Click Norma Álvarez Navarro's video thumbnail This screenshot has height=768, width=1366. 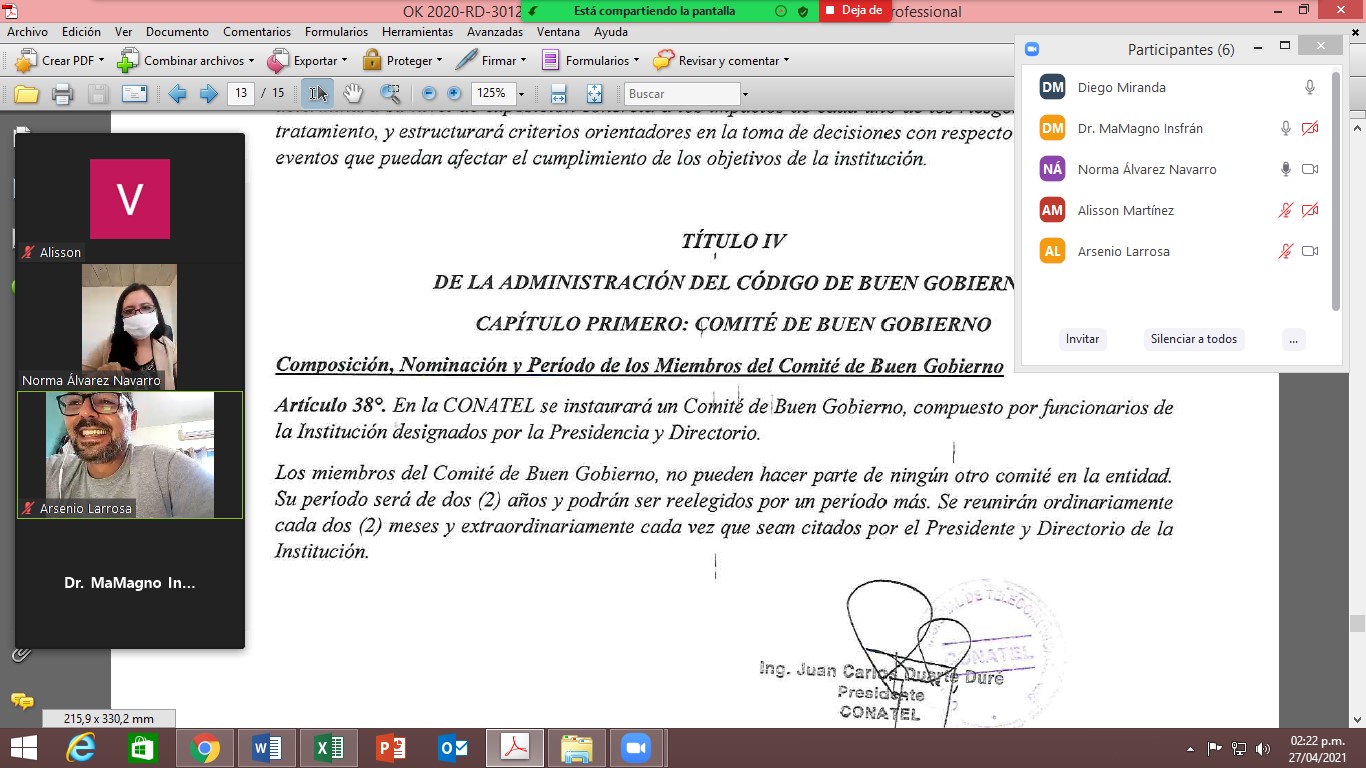129,326
